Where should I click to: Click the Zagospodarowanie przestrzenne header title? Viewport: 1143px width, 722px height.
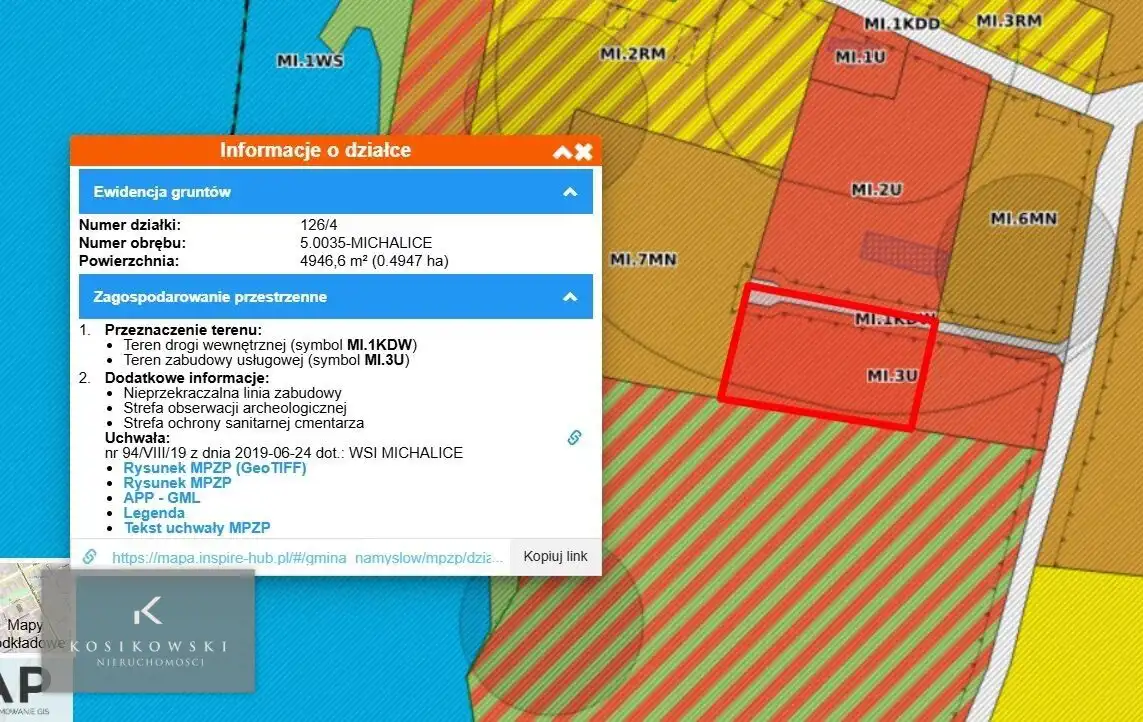210,297
